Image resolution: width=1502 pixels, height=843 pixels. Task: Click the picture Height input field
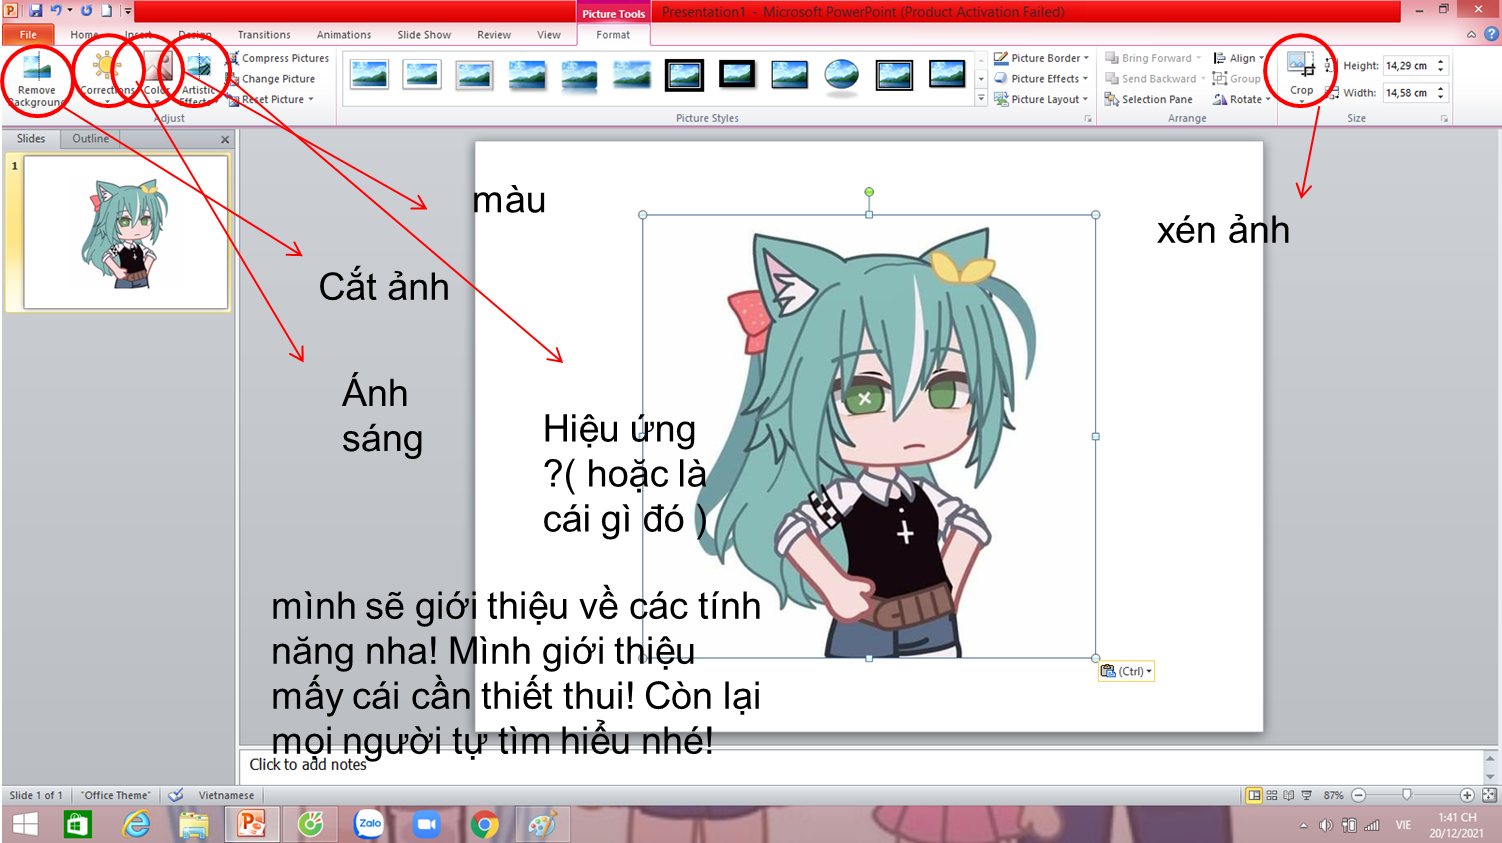coord(1407,66)
